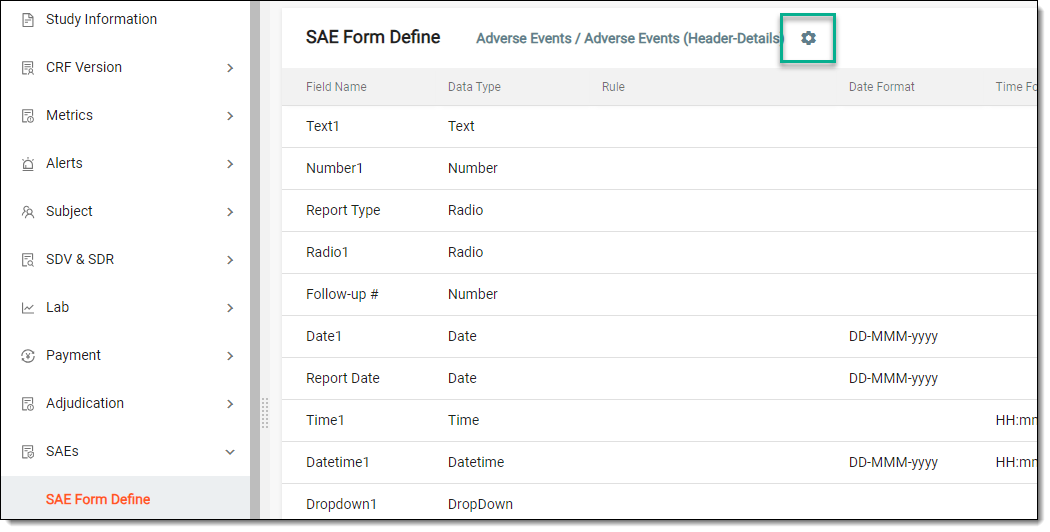
Task: Click the Data Type column header
Action: [x=474, y=86]
